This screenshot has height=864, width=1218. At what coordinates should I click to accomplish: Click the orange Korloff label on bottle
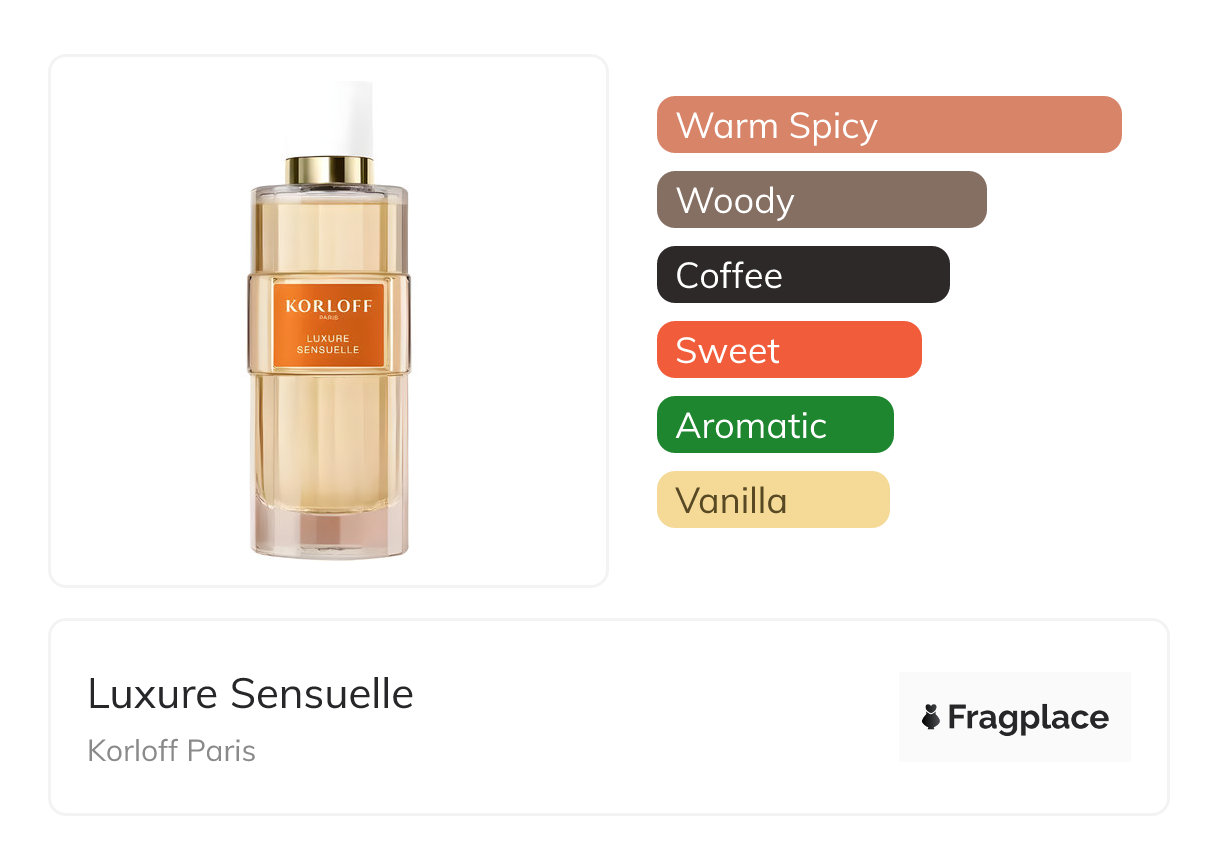pyautogui.click(x=329, y=326)
